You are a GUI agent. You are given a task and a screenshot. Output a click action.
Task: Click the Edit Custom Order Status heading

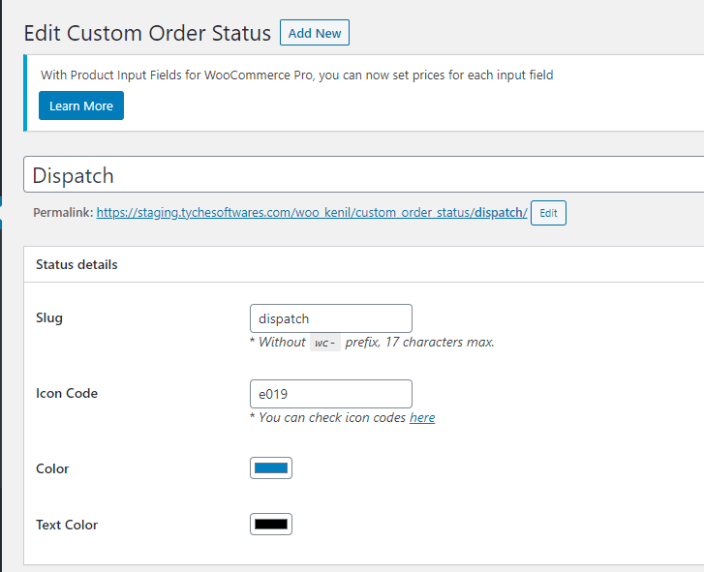[x=147, y=33]
